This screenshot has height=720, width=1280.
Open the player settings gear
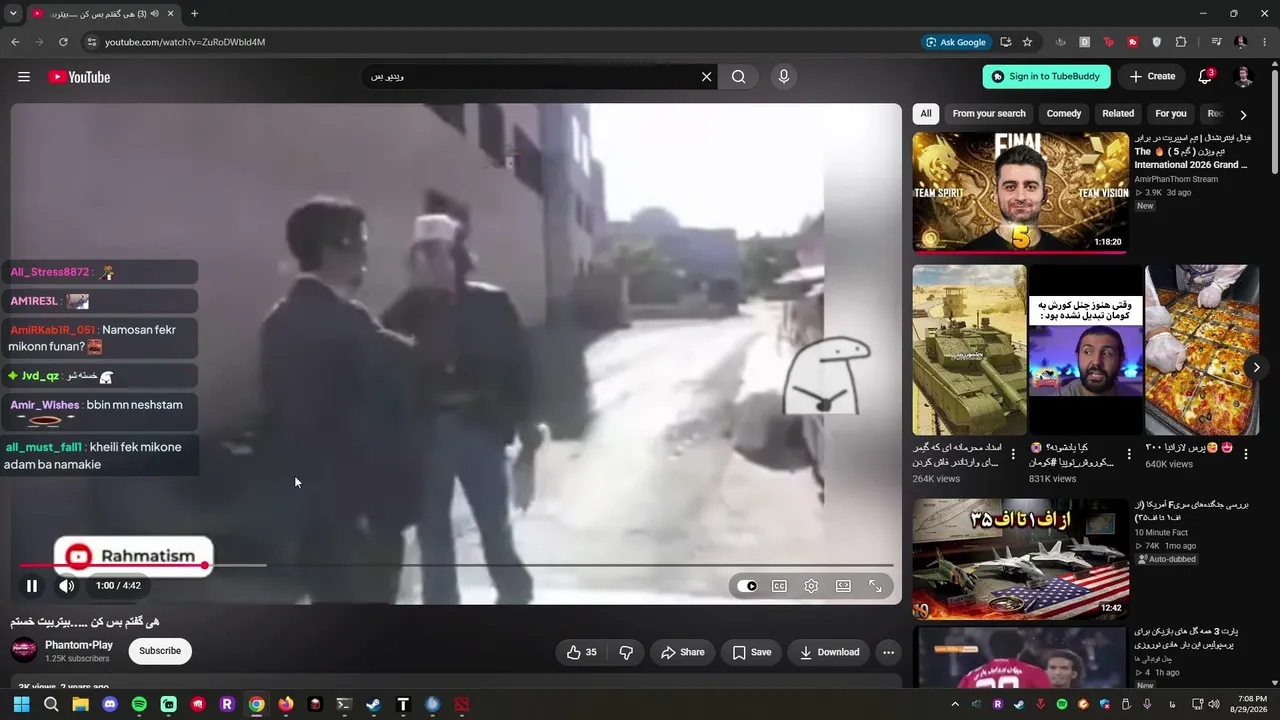[x=811, y=586]
